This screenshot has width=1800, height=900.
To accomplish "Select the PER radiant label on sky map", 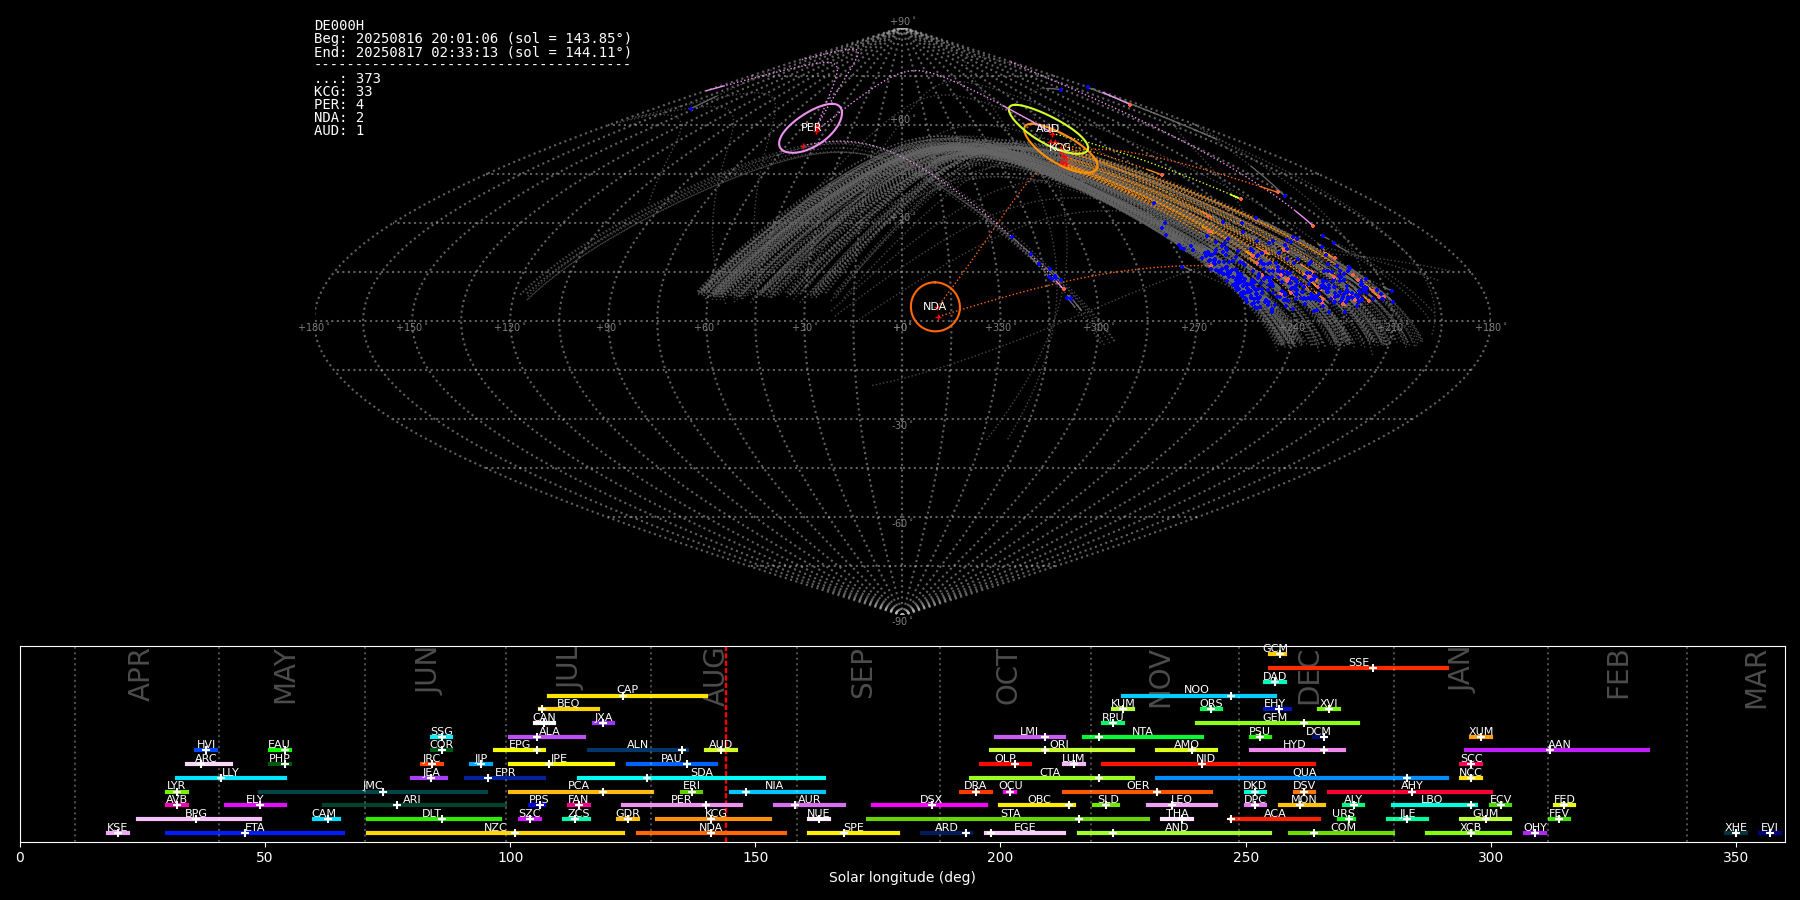I will point(811,128).
